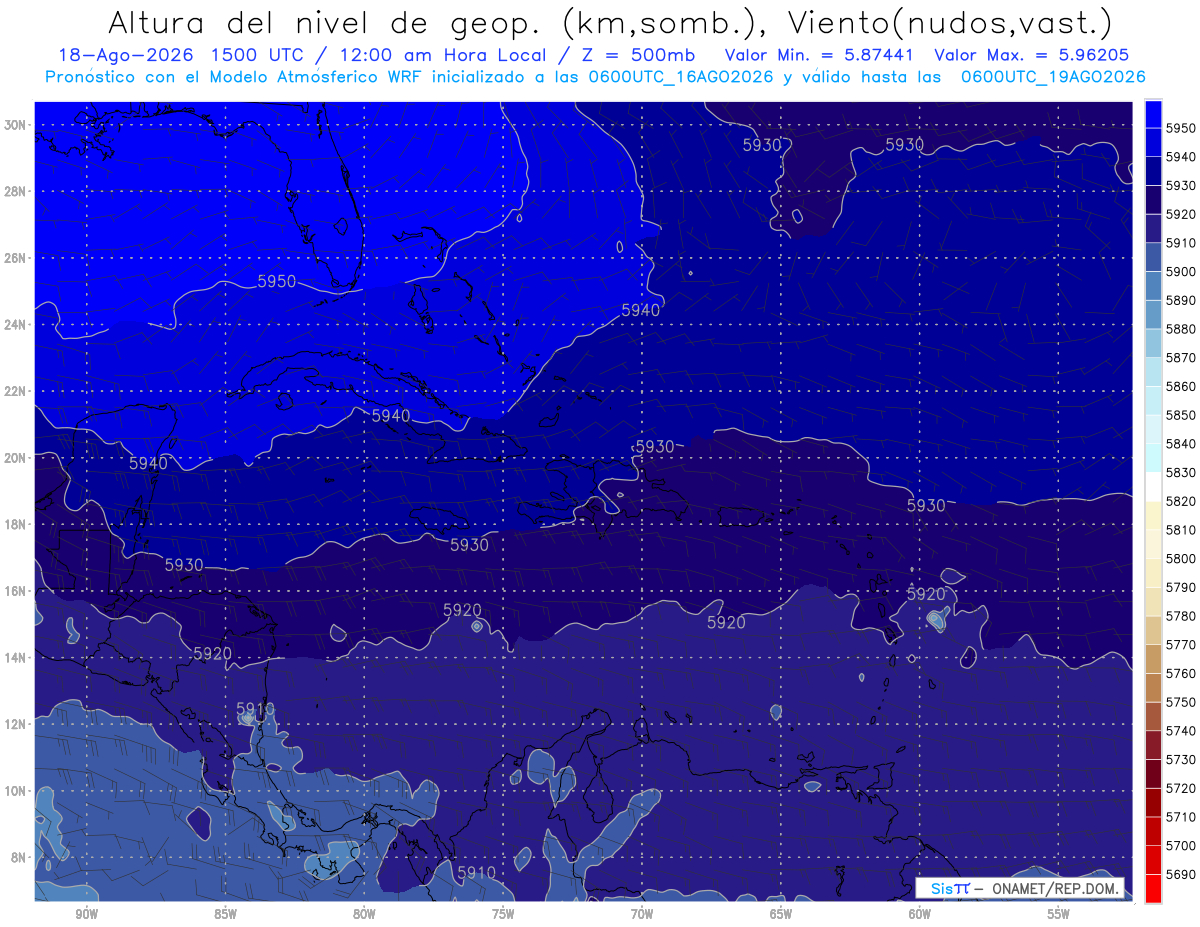Screen dimensions: 1200x927
Task: Click the valid-until time '0600UTC_19AGO2026'
Action: pos(1053,76)
